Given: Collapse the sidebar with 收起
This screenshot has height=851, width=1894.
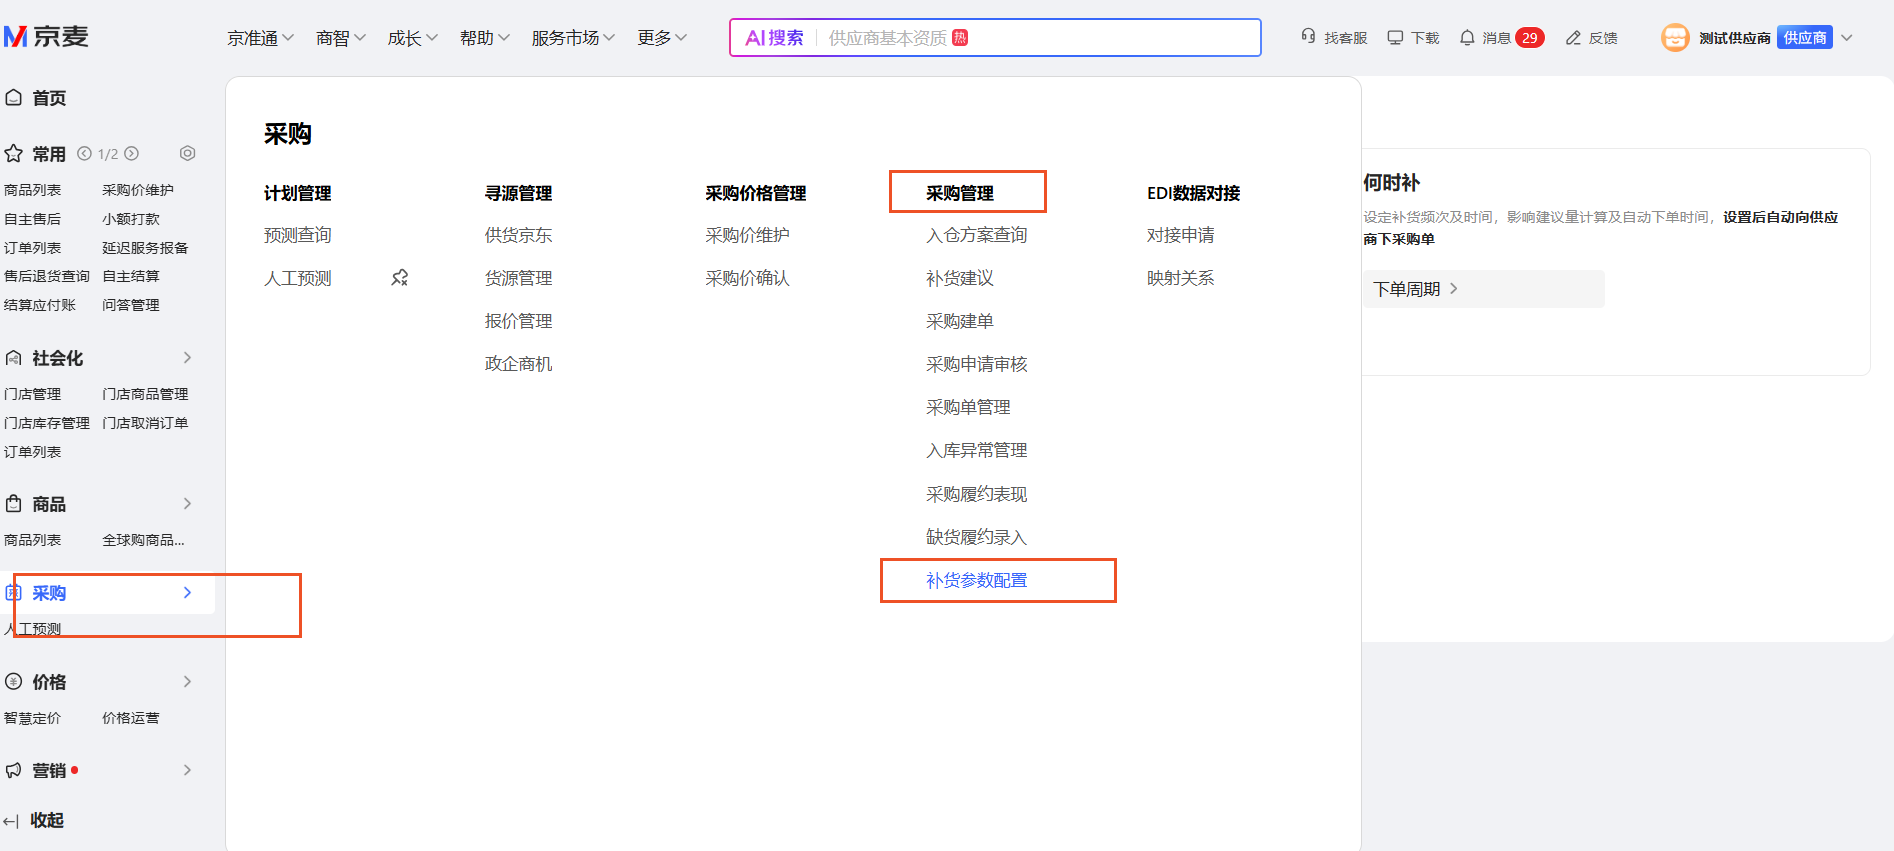Looking at the screenshot, I should click(x=34, y=820).
